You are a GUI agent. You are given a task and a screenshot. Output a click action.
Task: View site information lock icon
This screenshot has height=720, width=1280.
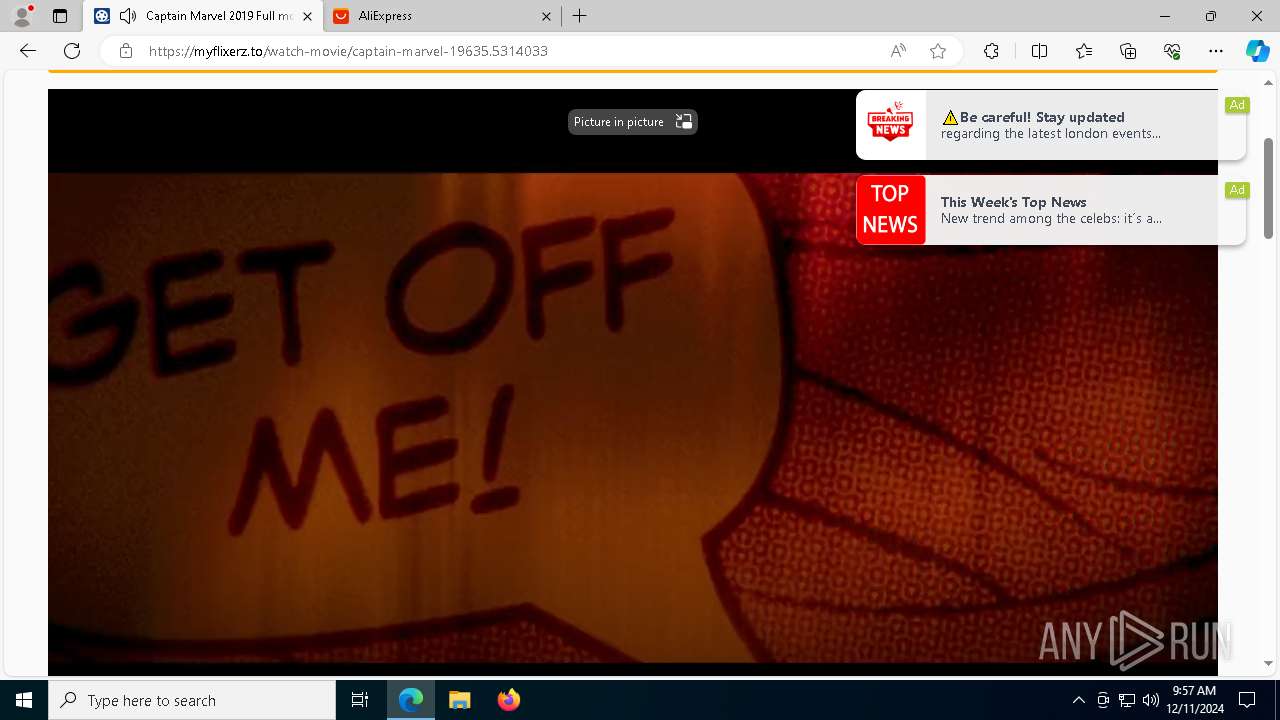[126, 51]
